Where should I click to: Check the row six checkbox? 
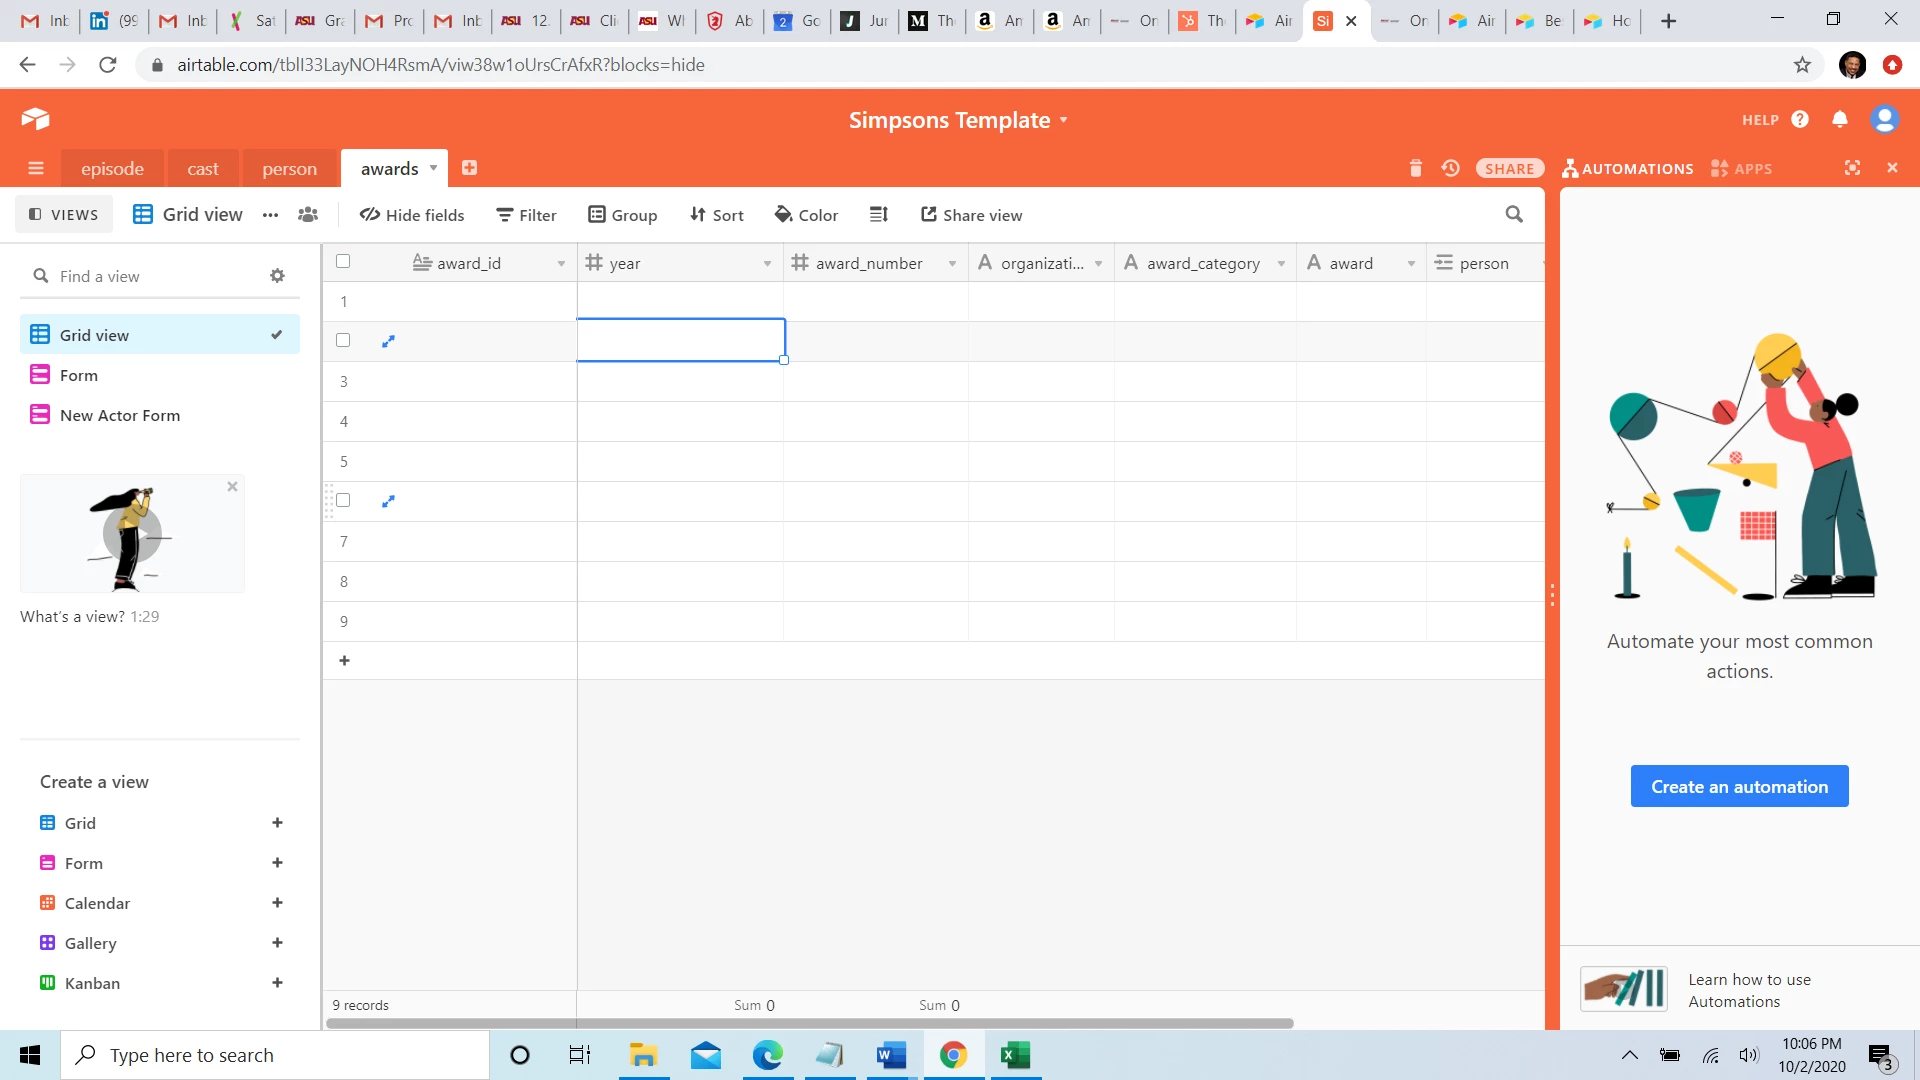click(343, 500)
